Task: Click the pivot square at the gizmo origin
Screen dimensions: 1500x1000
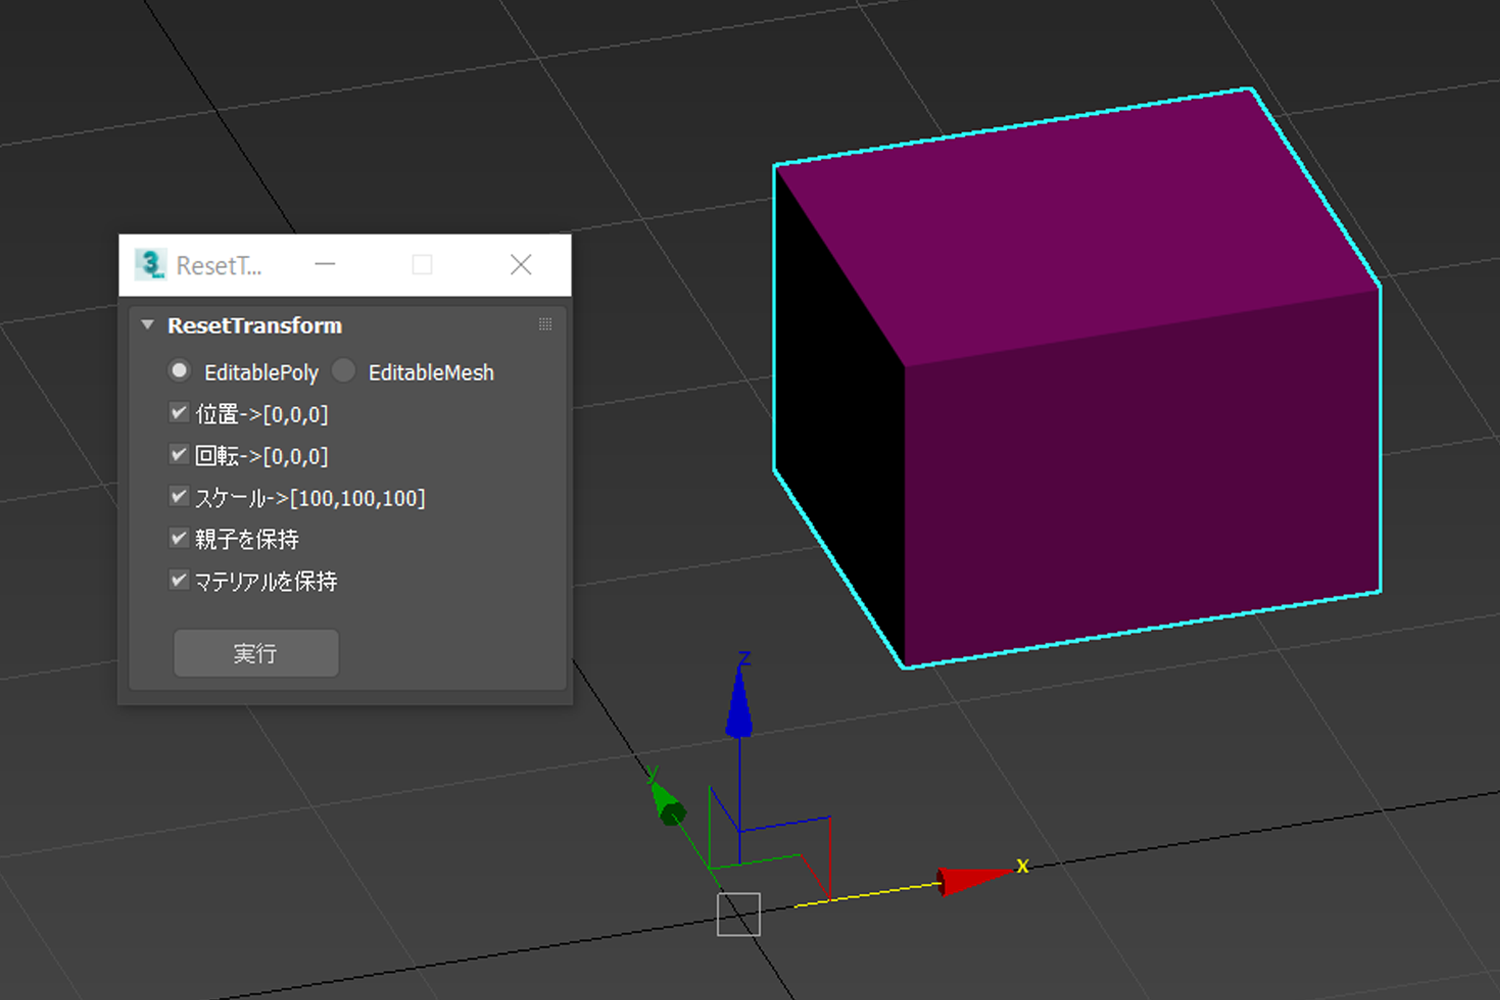Action: 739,914
